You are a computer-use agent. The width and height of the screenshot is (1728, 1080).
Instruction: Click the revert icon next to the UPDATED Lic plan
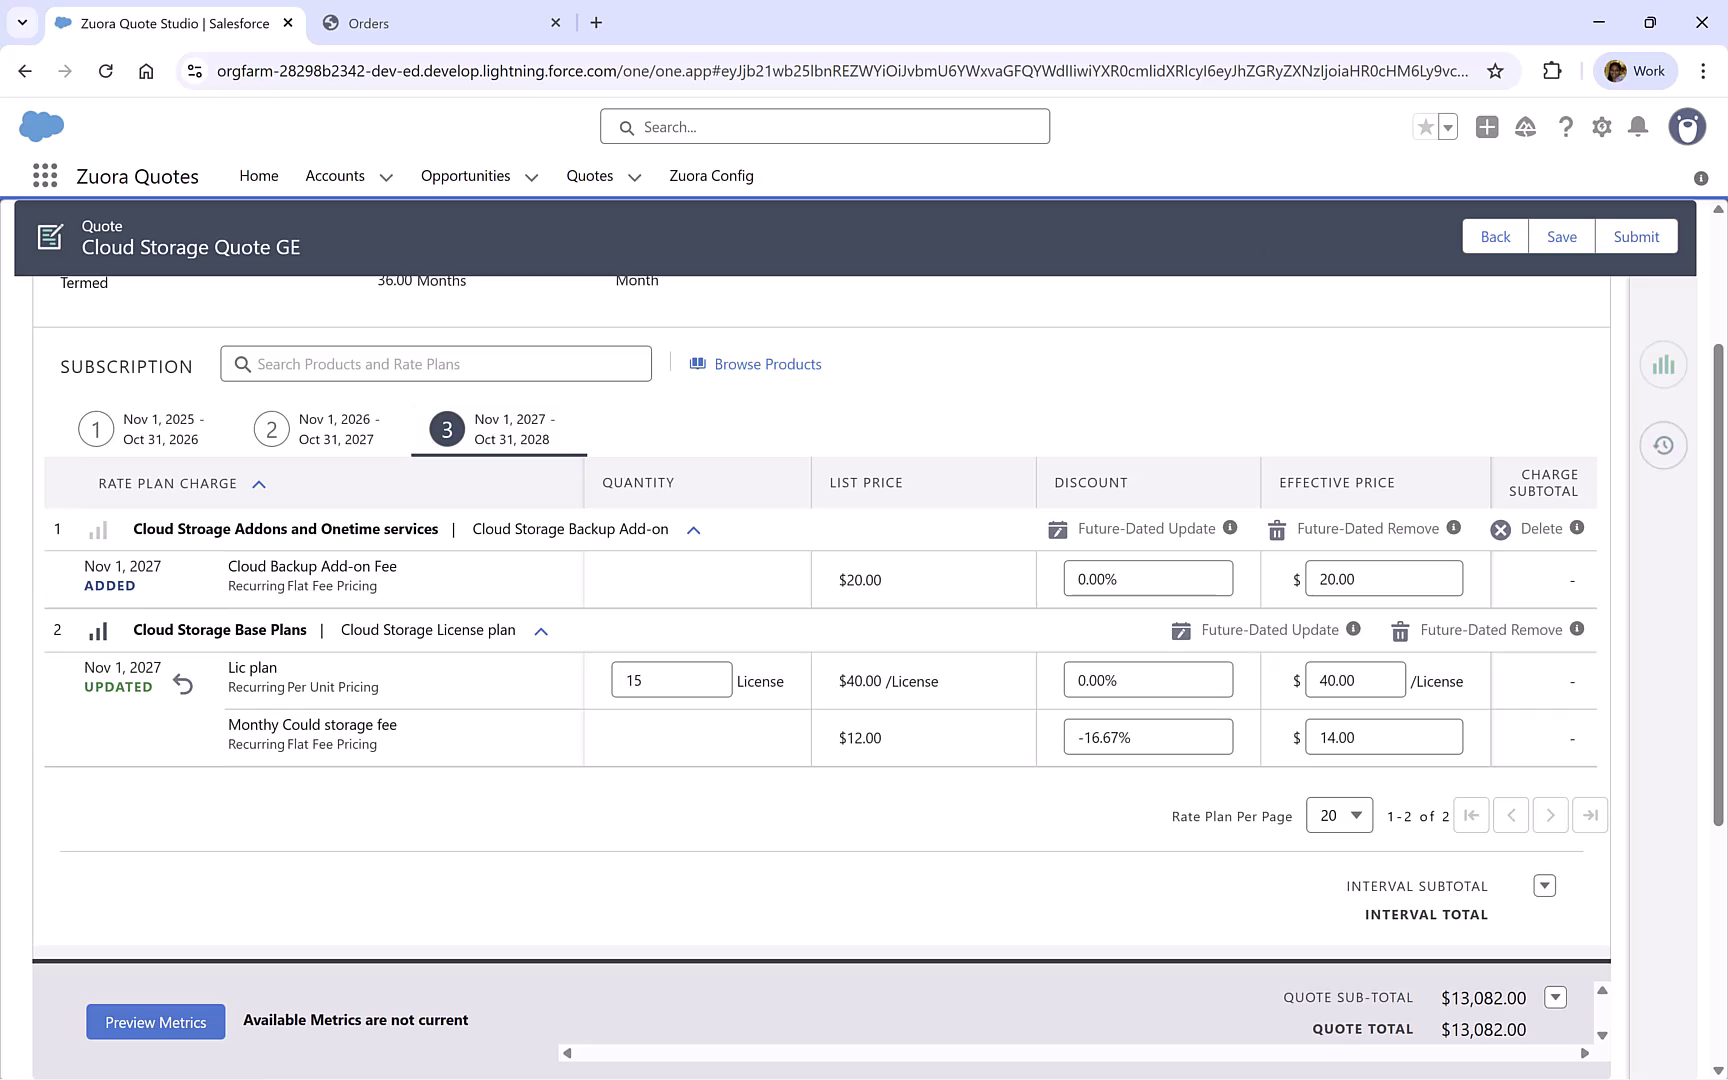tap(182, 683)
